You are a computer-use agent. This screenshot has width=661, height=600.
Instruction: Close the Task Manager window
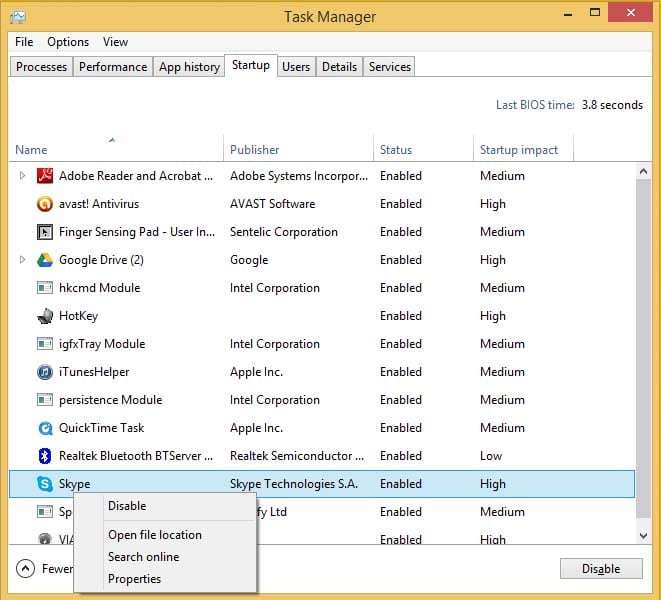pos(630,13)
